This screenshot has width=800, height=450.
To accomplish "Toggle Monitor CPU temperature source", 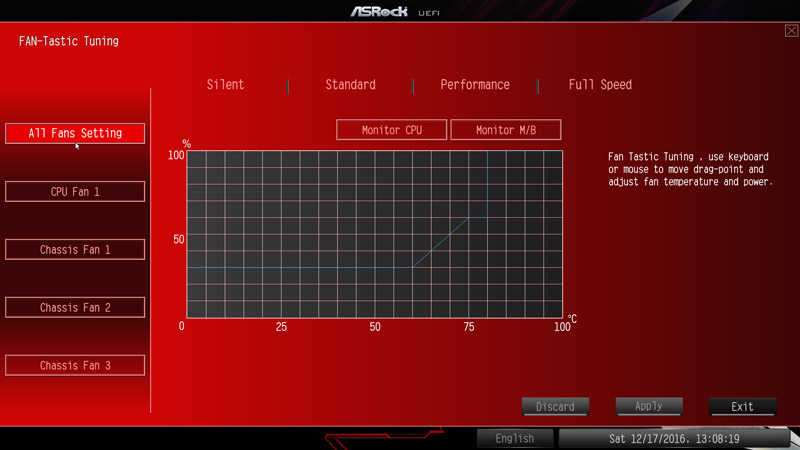I will (x=391, y=130).
